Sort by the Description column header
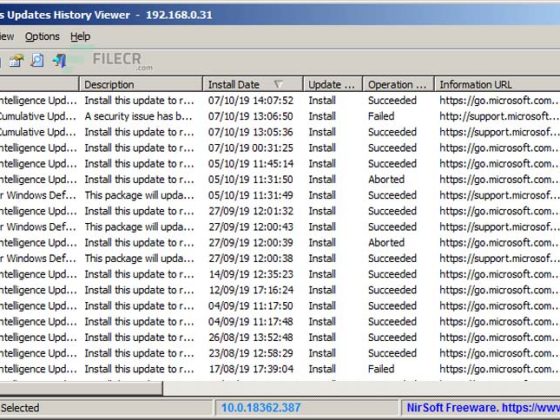560x420 pixels. point(141,84)
